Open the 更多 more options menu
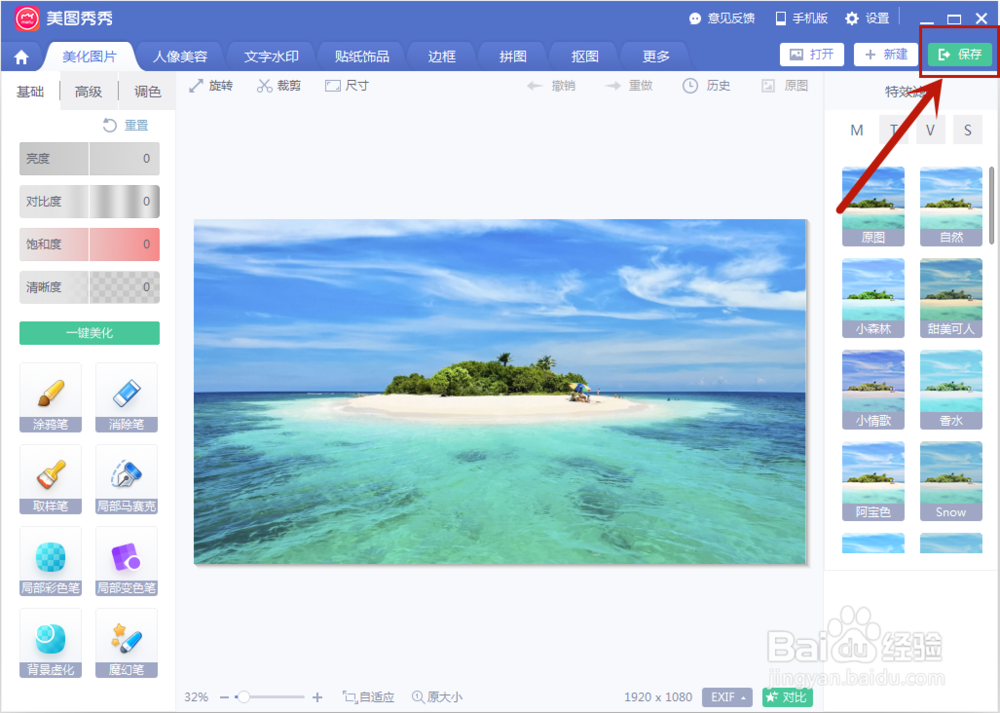 654,57
